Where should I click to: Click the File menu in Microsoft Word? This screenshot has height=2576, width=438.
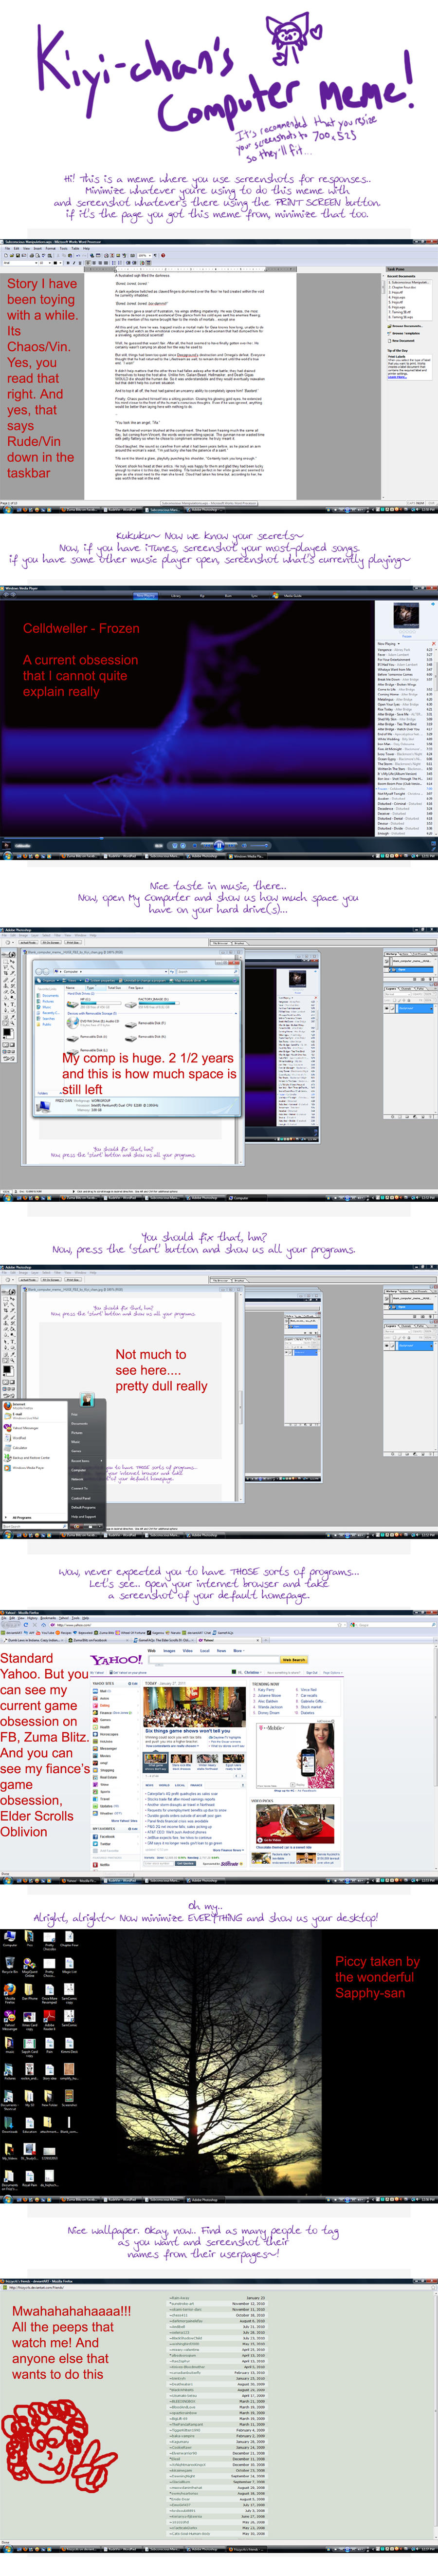[x=7, y=248]
